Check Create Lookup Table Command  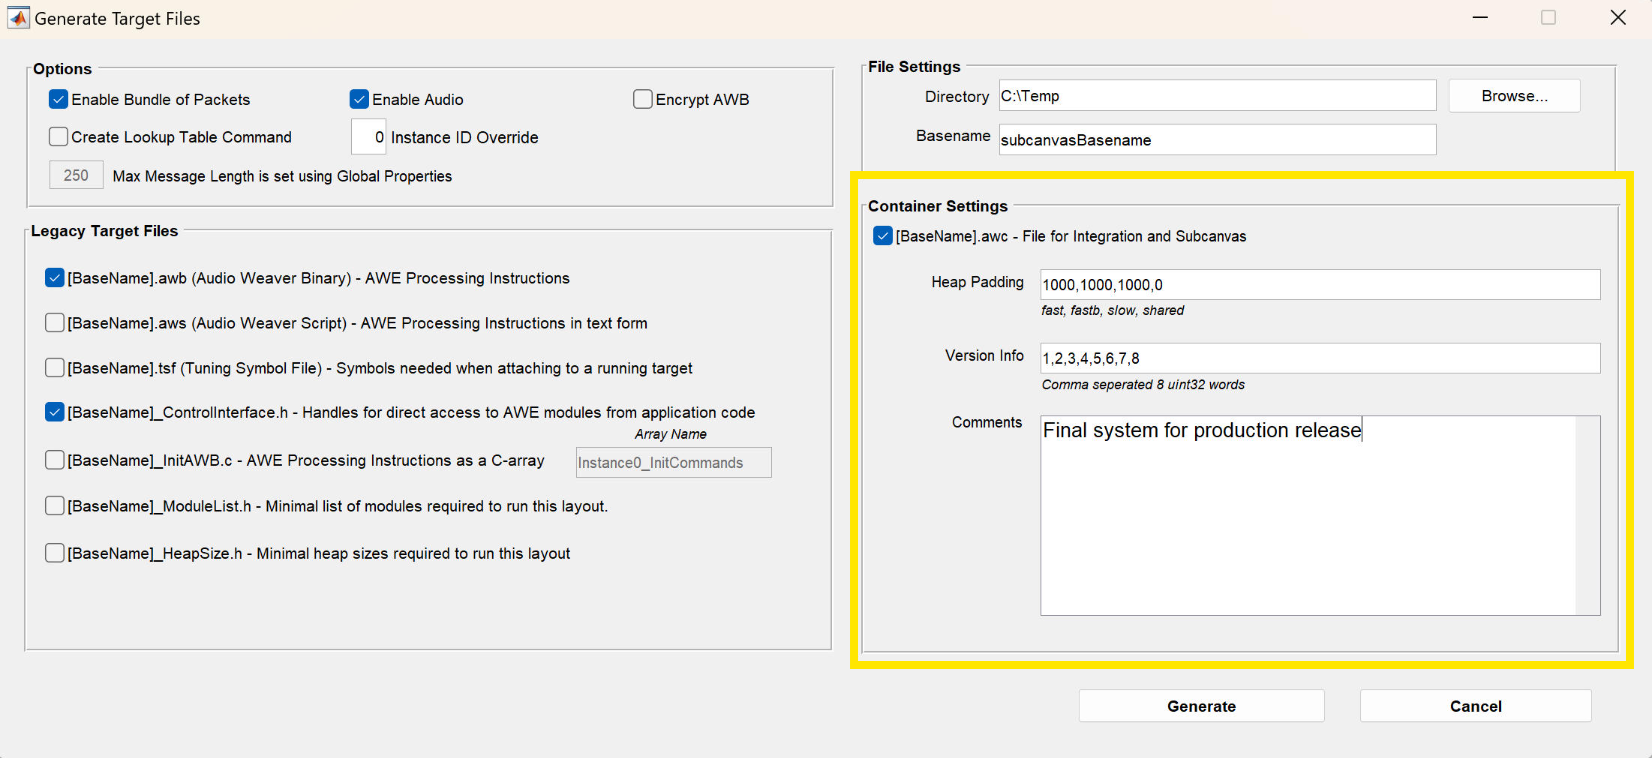pyautogui.click(x=59, y=137)
